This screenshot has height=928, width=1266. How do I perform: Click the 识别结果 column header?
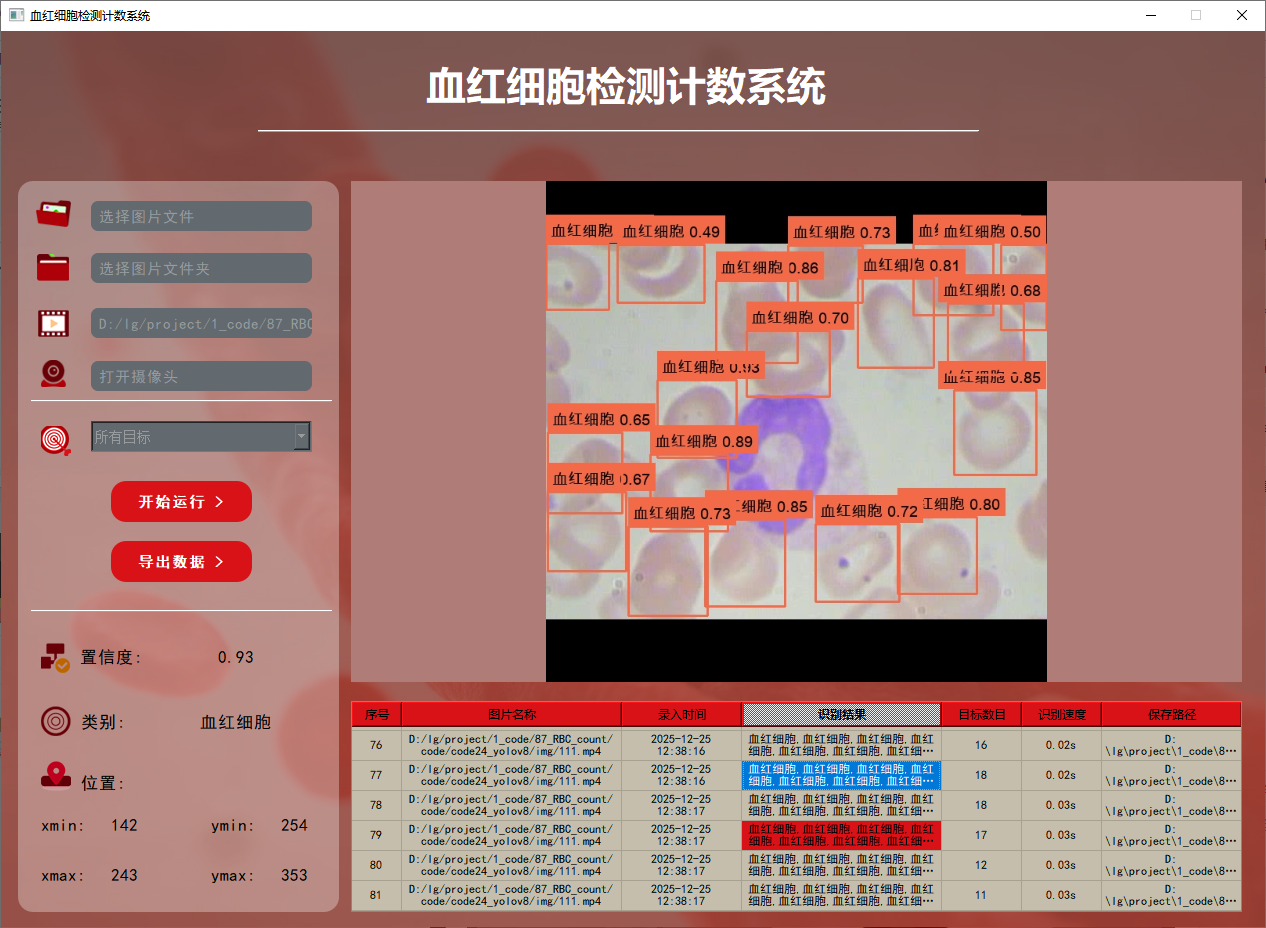(x=841, y=714)
